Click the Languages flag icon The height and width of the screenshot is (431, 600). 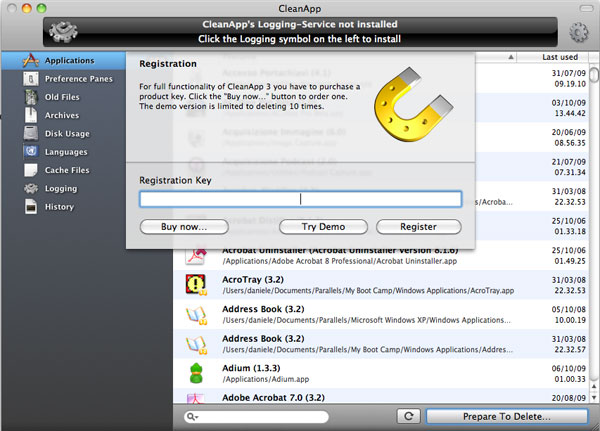[x=31, y=152]
